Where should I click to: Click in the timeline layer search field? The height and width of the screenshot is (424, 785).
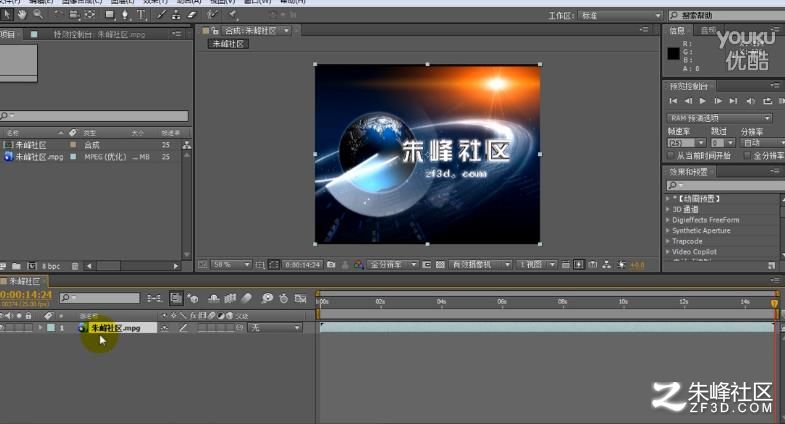[x=100, y=298]
